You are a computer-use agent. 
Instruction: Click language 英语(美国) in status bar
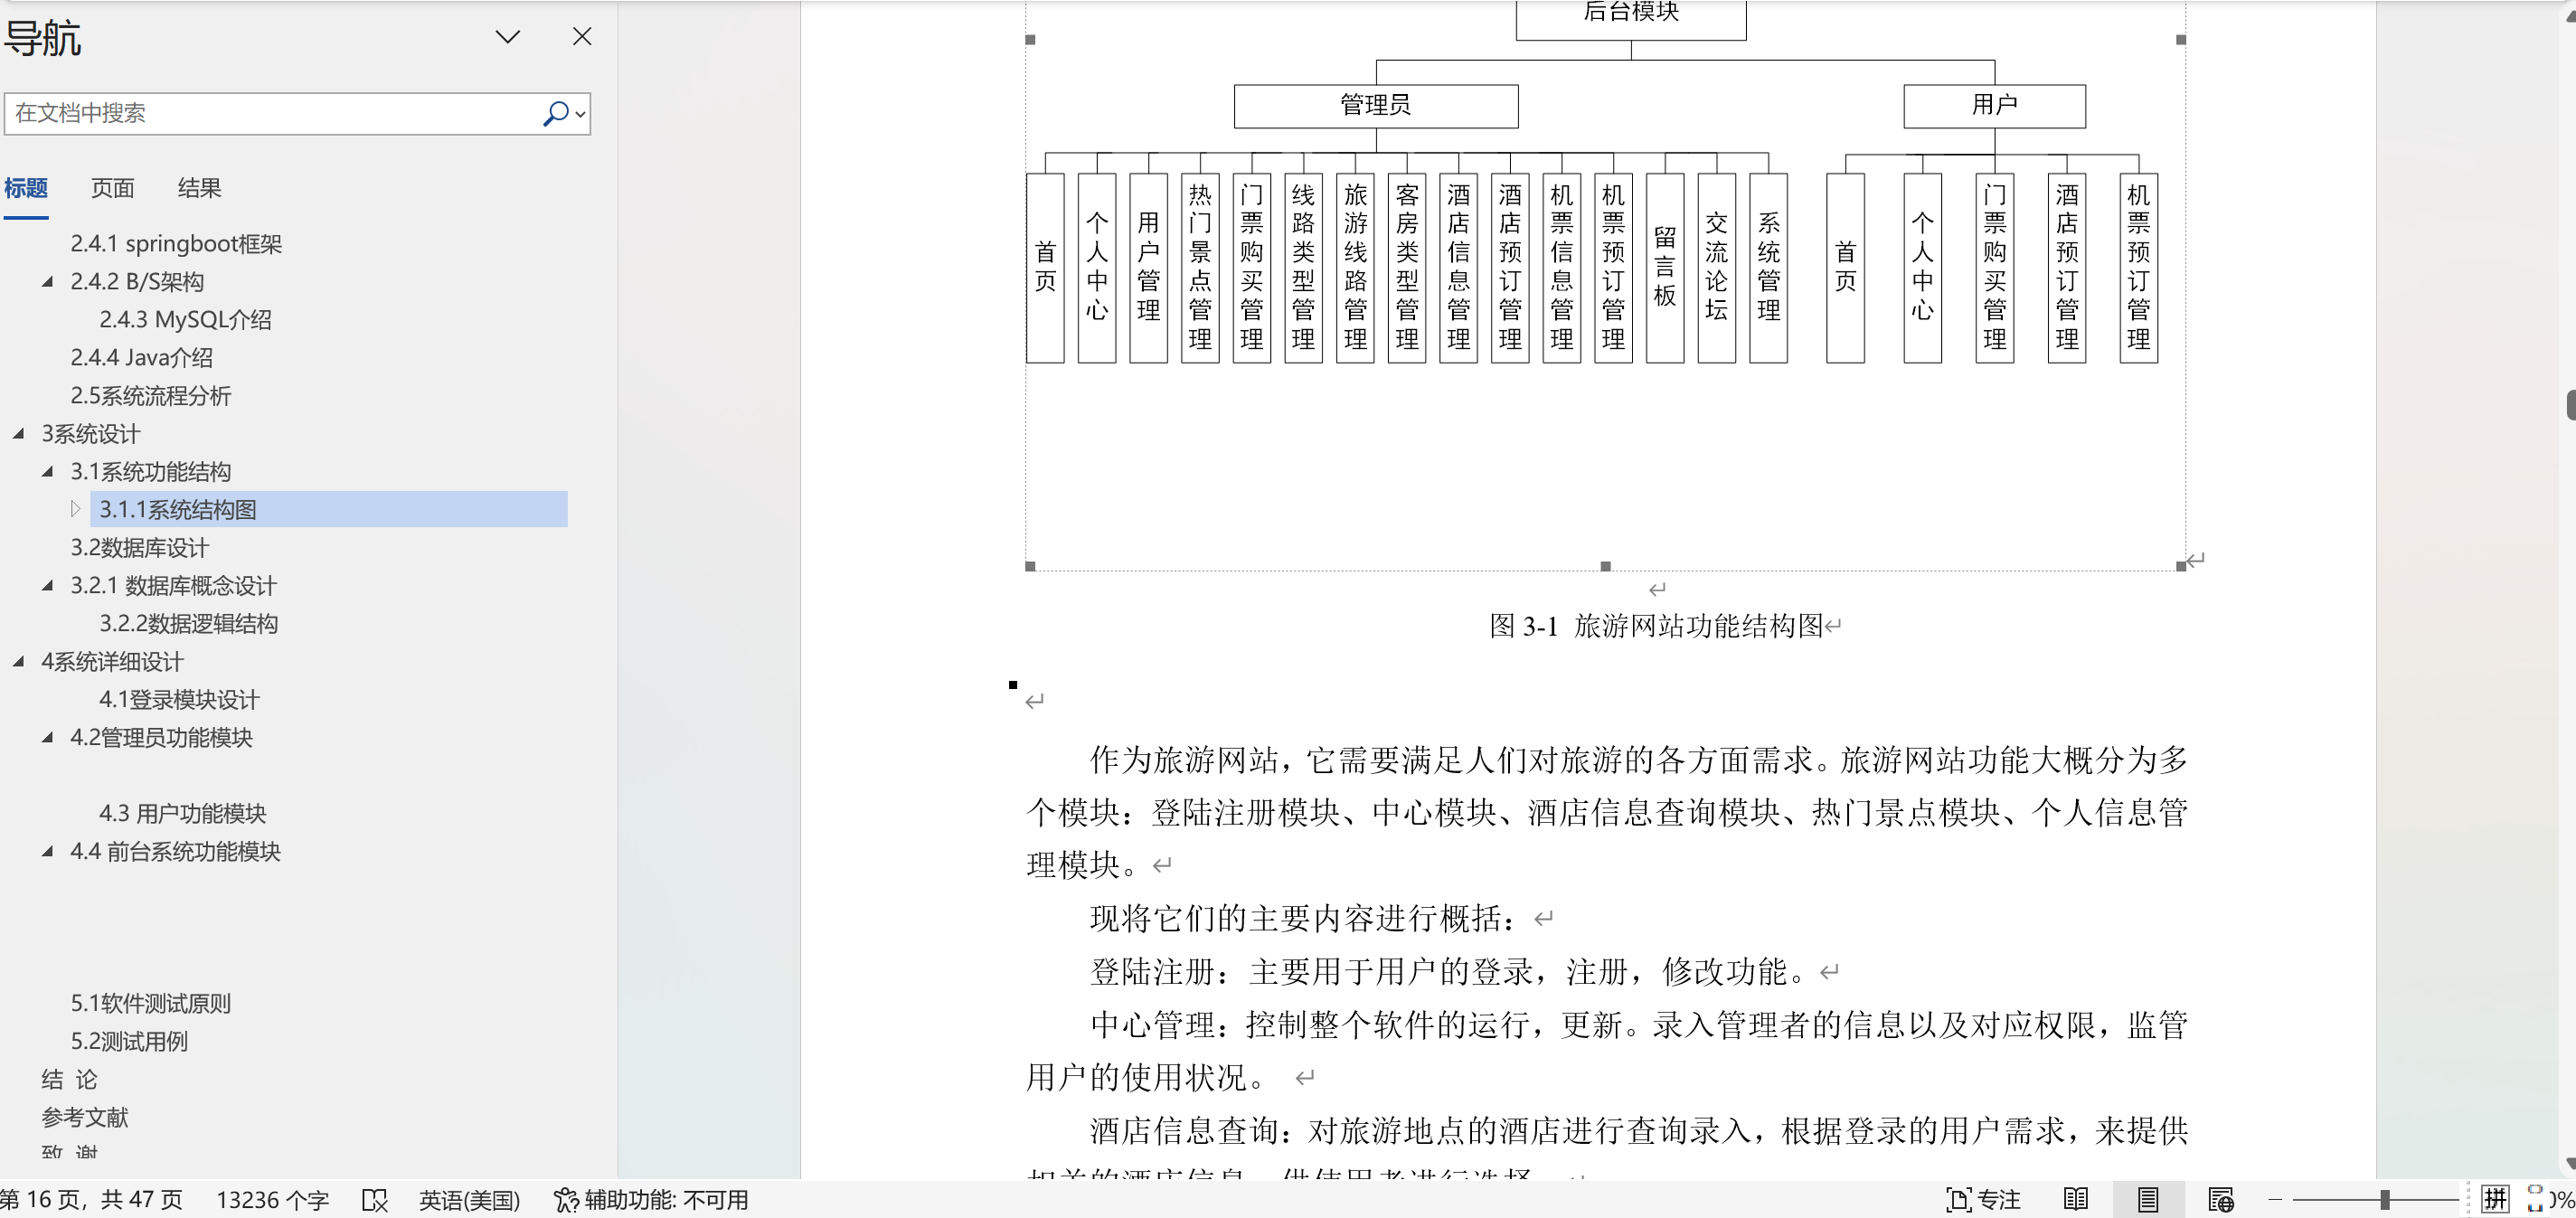pyautogui.click(x=469, y=1200)
